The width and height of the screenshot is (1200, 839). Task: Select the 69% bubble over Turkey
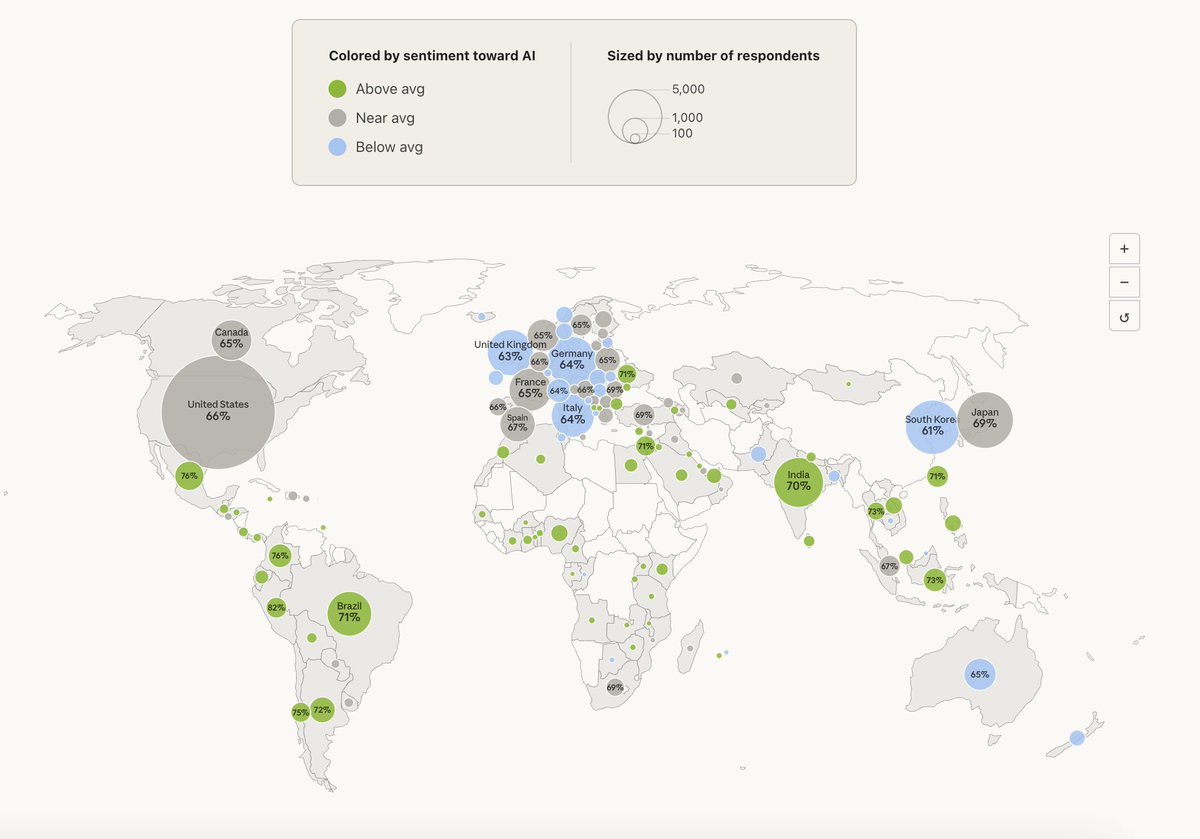[x=643, y=414]
